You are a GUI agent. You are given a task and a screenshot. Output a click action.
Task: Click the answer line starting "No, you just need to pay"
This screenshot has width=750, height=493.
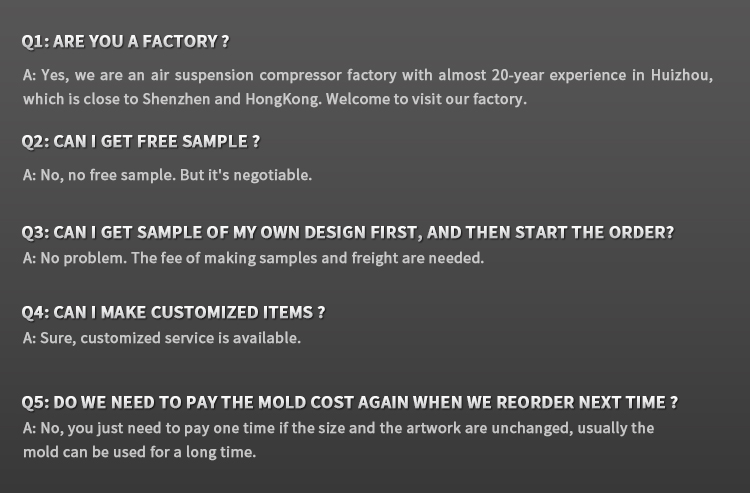pos(338,428)
